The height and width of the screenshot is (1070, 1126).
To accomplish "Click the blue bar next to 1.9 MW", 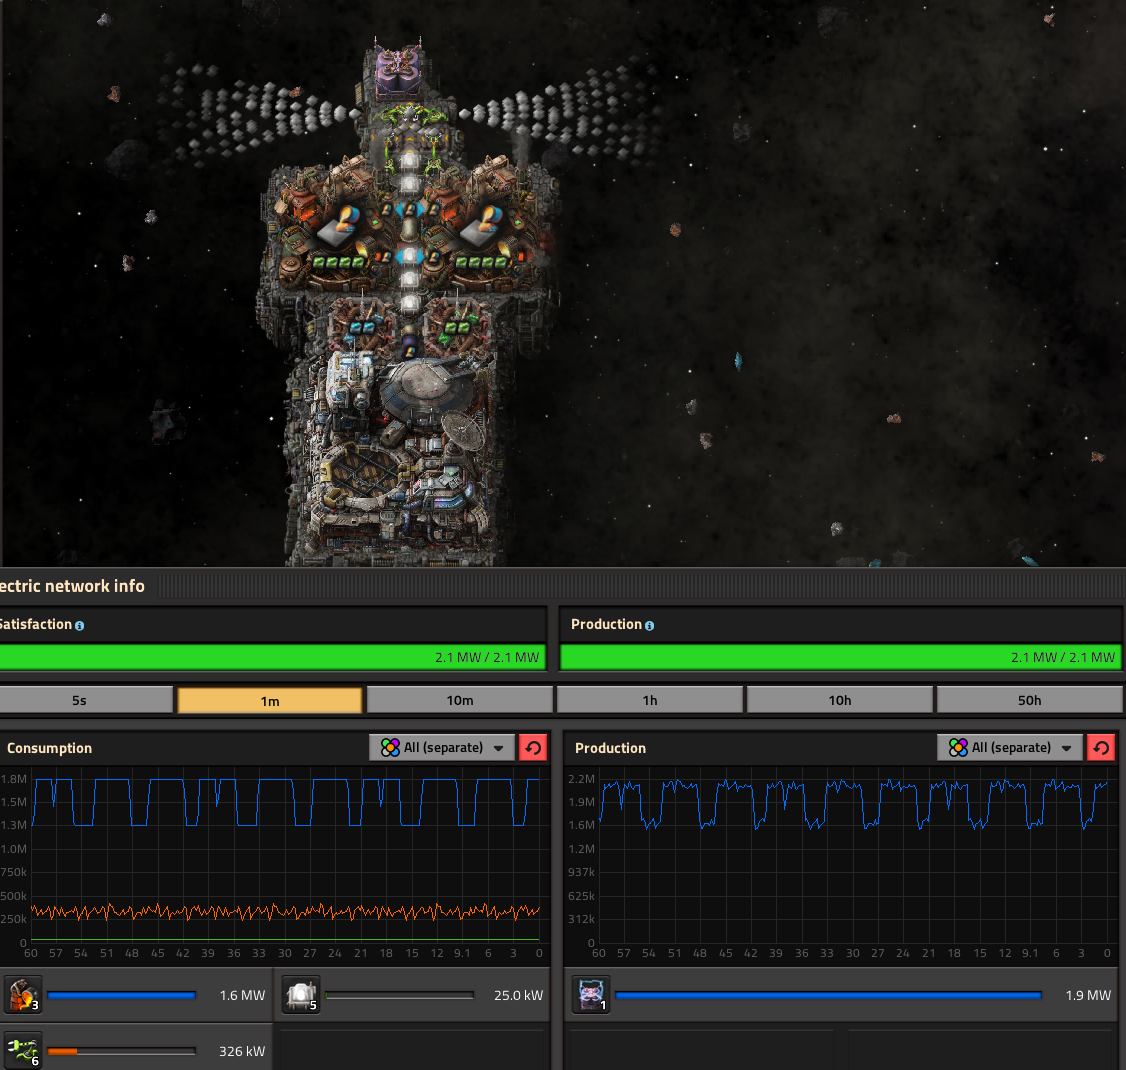I will pyautogui.click(x=828, y=995).
